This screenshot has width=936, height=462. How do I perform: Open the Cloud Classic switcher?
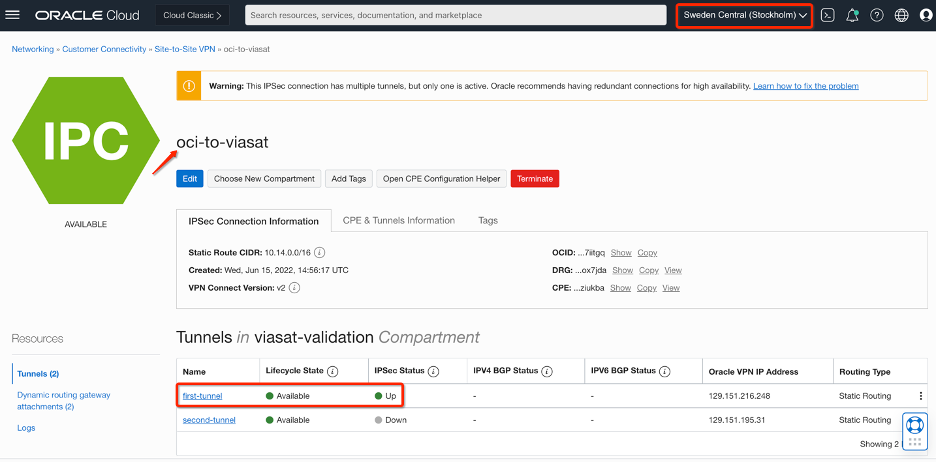coord(193,16)
